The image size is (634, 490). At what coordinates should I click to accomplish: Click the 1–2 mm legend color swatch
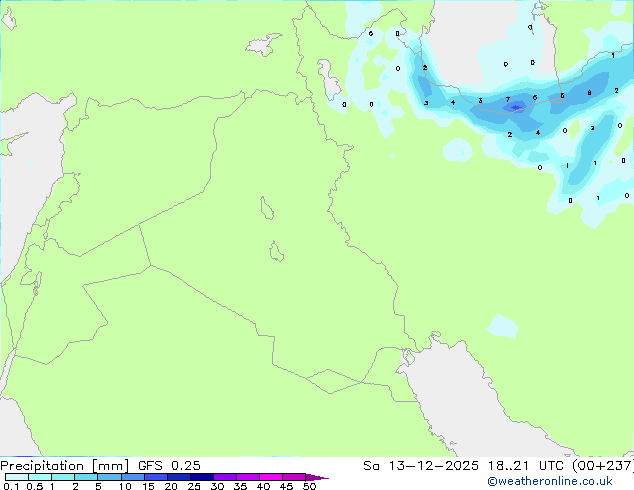pos(63,477)
